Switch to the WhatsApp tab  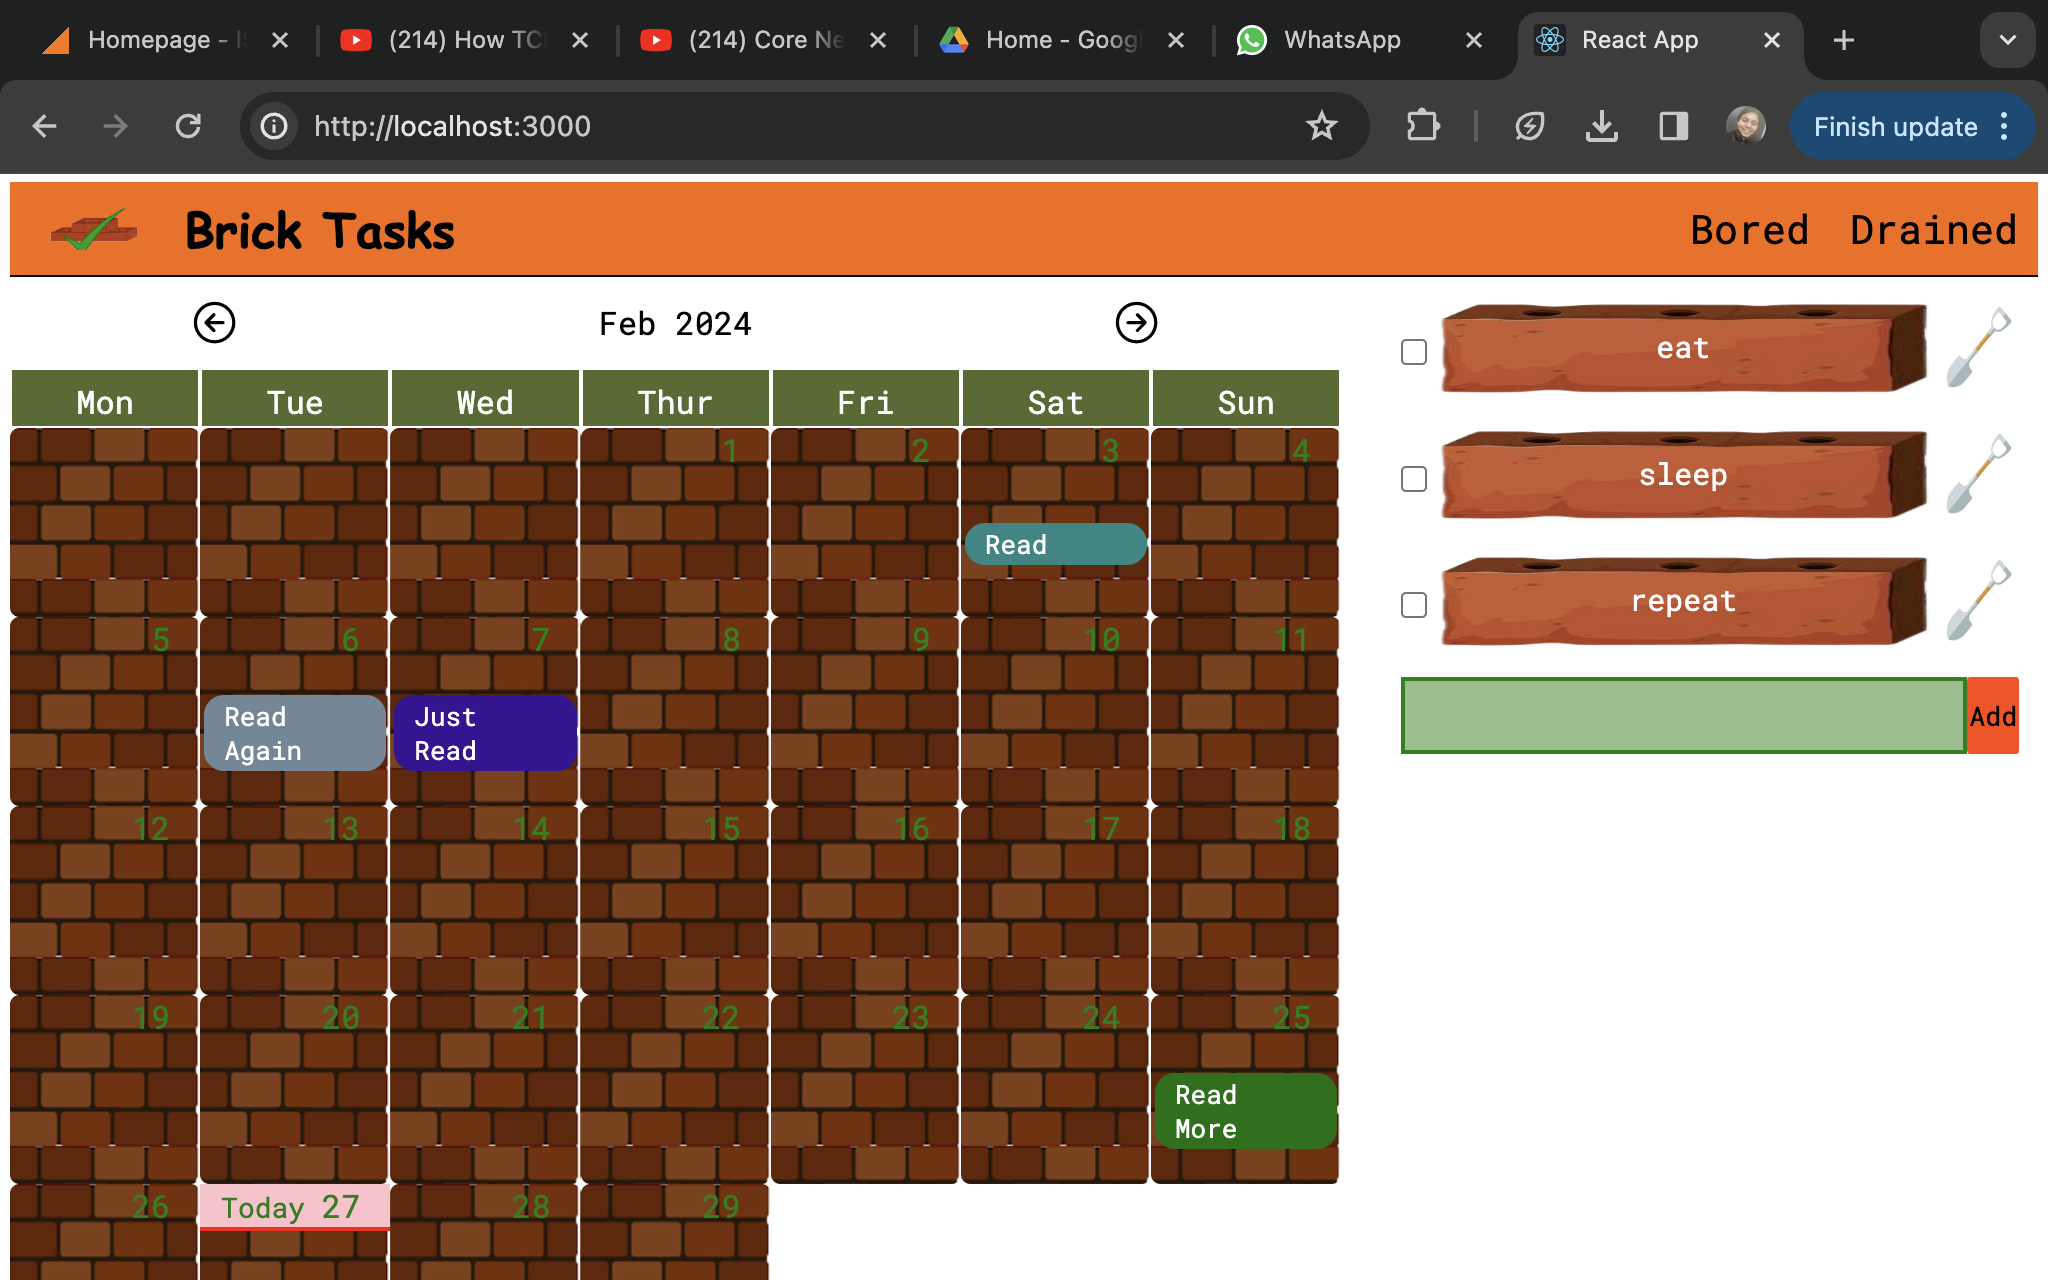pyautogui.click(x=1341, y=40)
